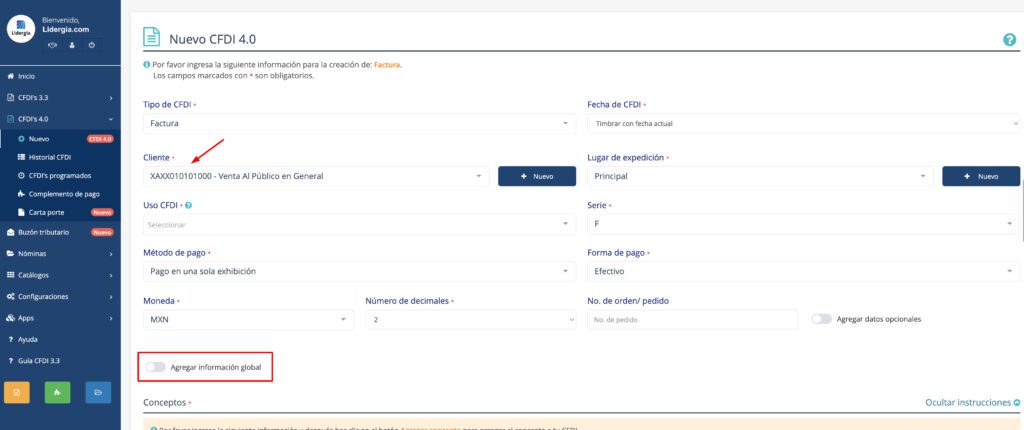The height and width of the screenshot is (430, 1024).
Task: Click the mailbox icon beside Buzón tributario
Action: click(x=10, y=232)
